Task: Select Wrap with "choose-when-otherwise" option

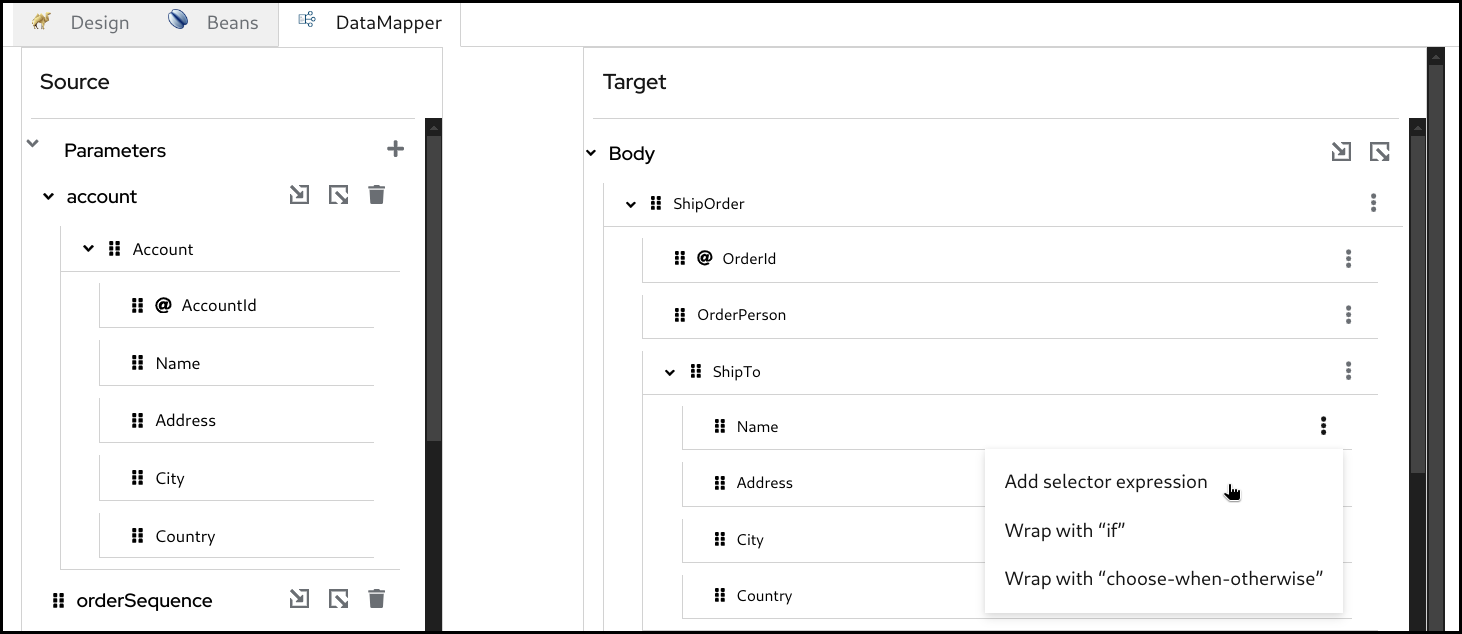Action: click(1164, 579)
